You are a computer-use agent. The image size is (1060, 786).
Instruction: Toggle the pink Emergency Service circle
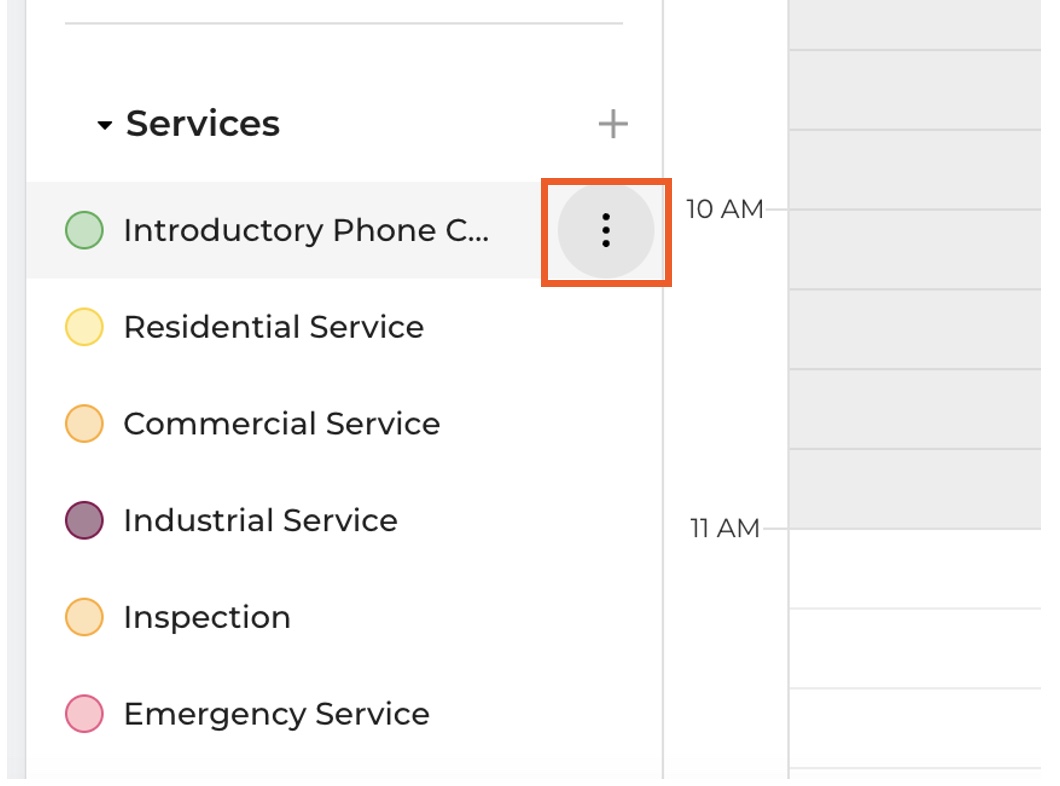click(x=84, y=715)
